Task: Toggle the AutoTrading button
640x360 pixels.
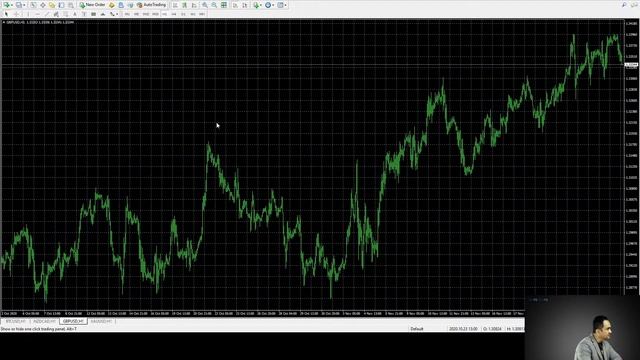Action: click(x=151, y=5)
